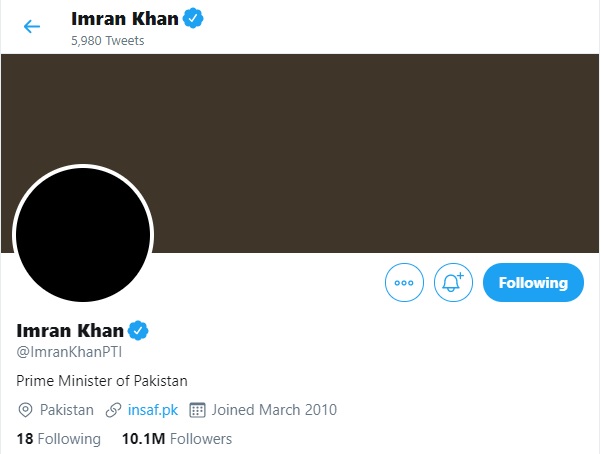601x454 pixels.
Task: Click the Prime Minister of Pakistan bio
Action: click(x=102, y=381)
